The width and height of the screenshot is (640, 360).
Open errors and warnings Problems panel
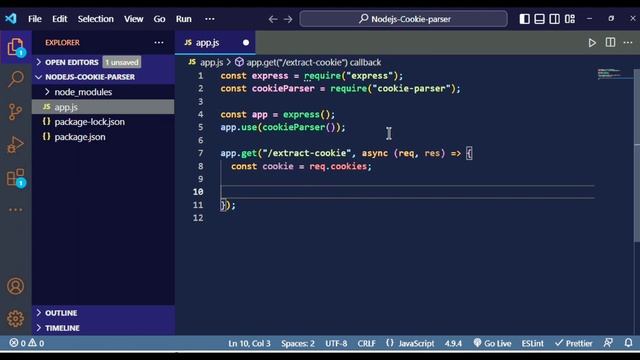pos(27,343)
